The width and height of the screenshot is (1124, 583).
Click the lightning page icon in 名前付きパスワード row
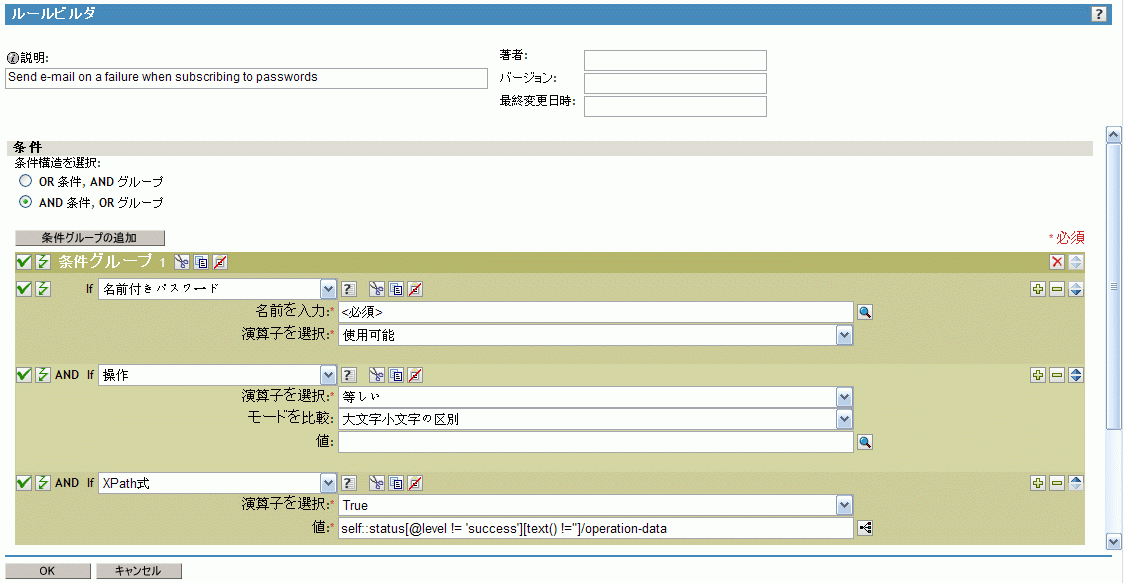(43, 289)
